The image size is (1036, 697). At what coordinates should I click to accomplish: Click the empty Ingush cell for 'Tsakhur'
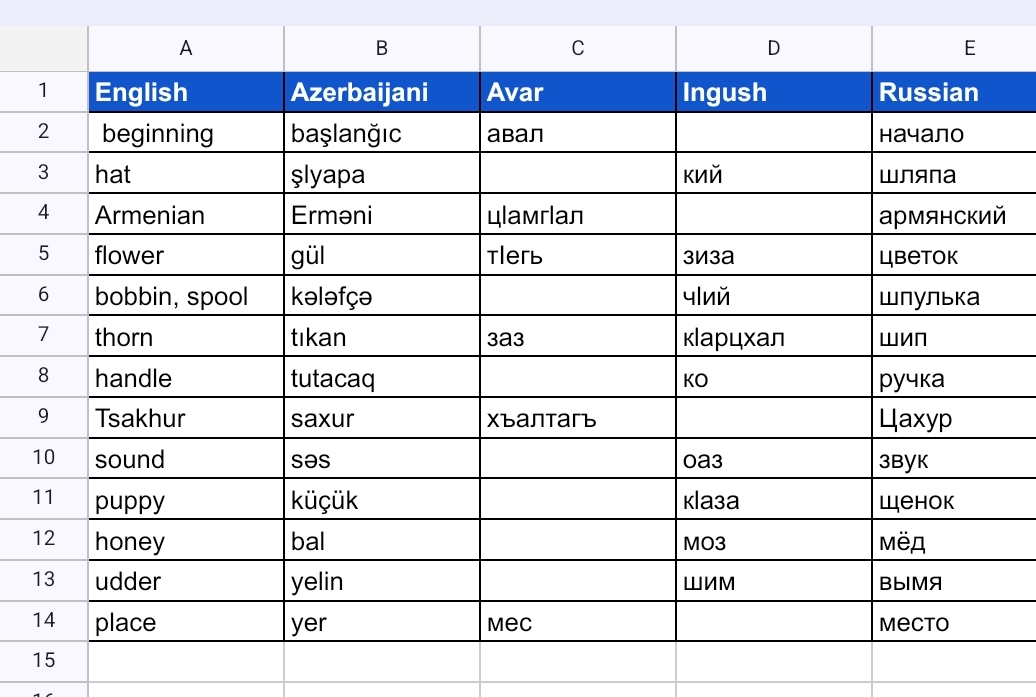tap(774, 419)
